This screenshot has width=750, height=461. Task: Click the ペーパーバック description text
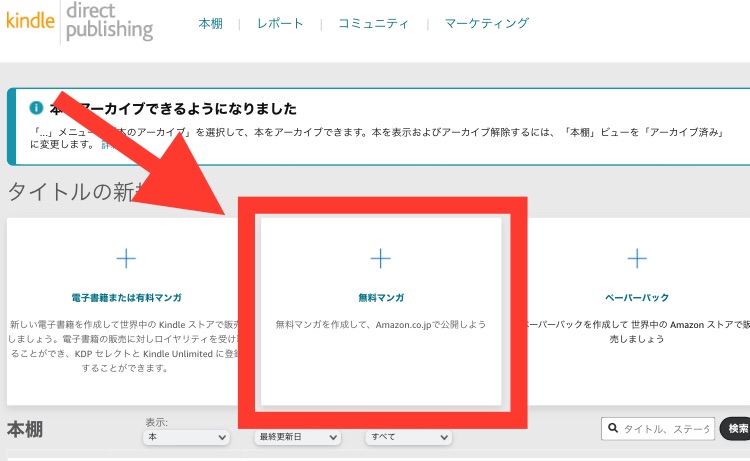[x=637, y=332]
